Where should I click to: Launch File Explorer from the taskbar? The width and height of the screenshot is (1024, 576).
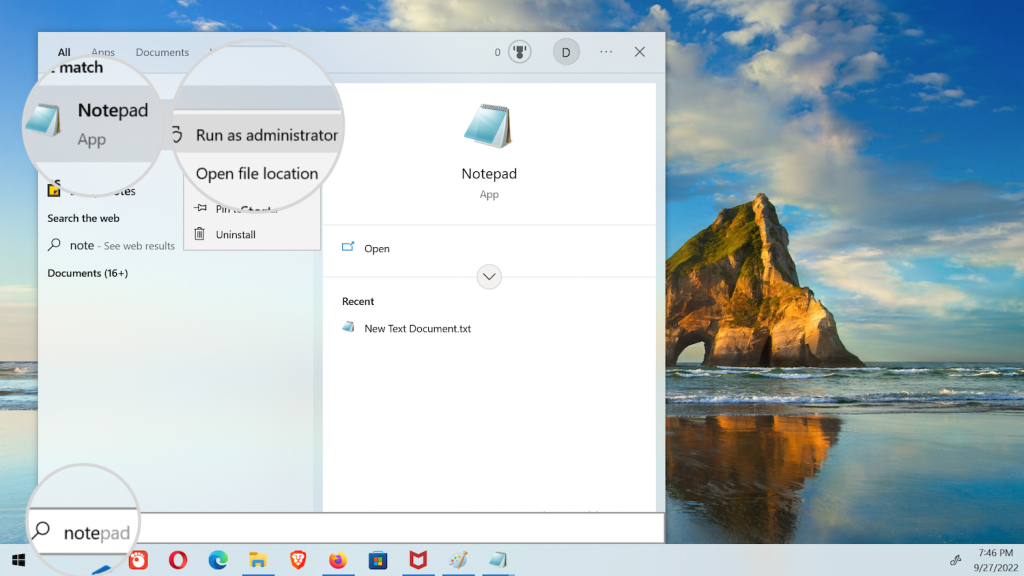[x=258, y=560]
